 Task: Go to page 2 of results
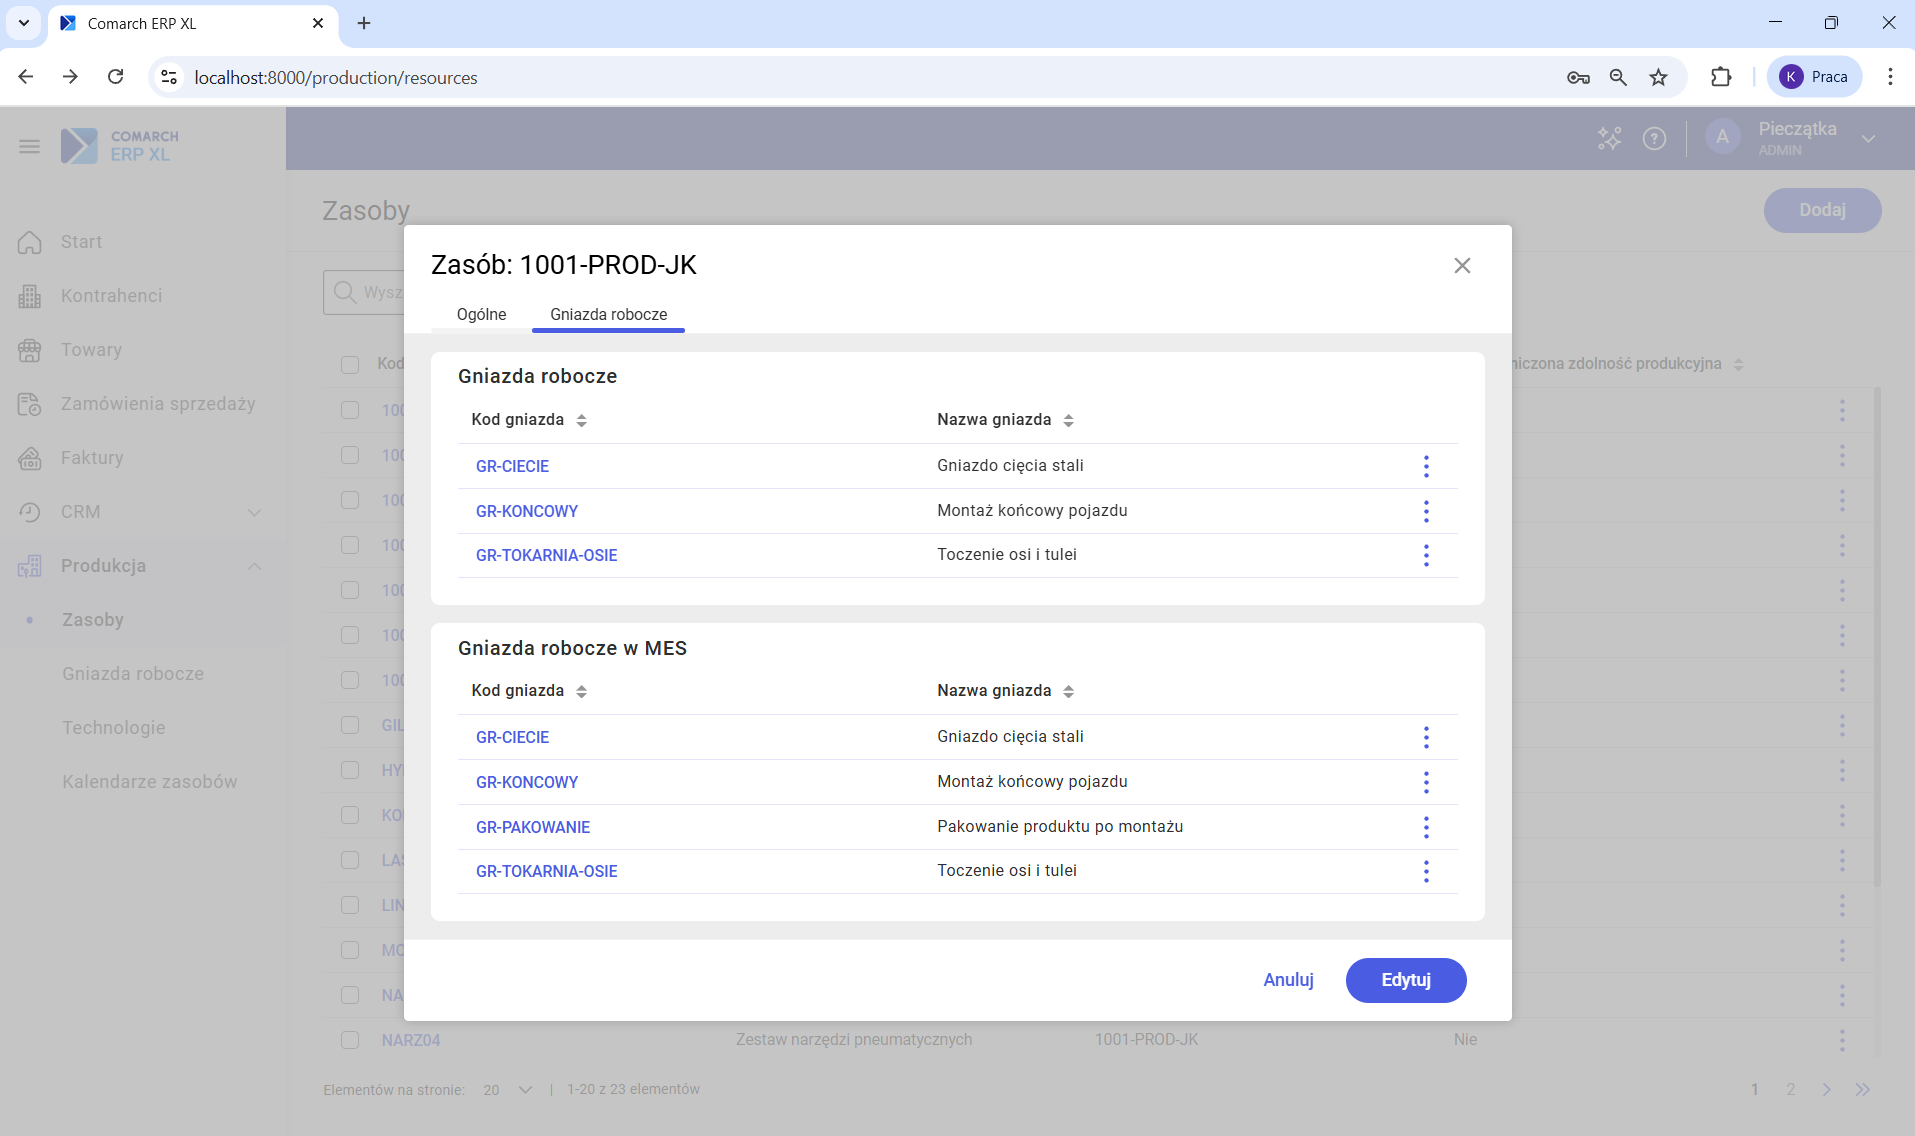(x=1790, y=1090)
